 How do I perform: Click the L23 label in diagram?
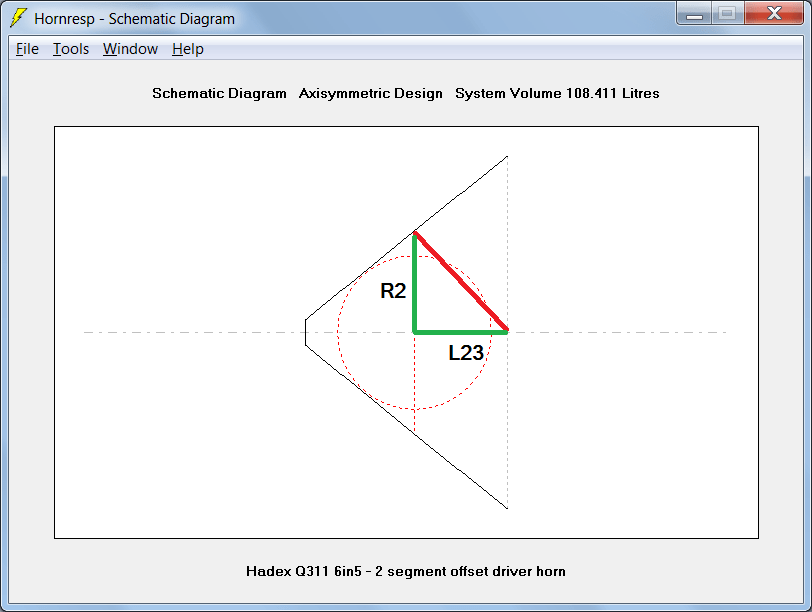click(x=466, y=353)
